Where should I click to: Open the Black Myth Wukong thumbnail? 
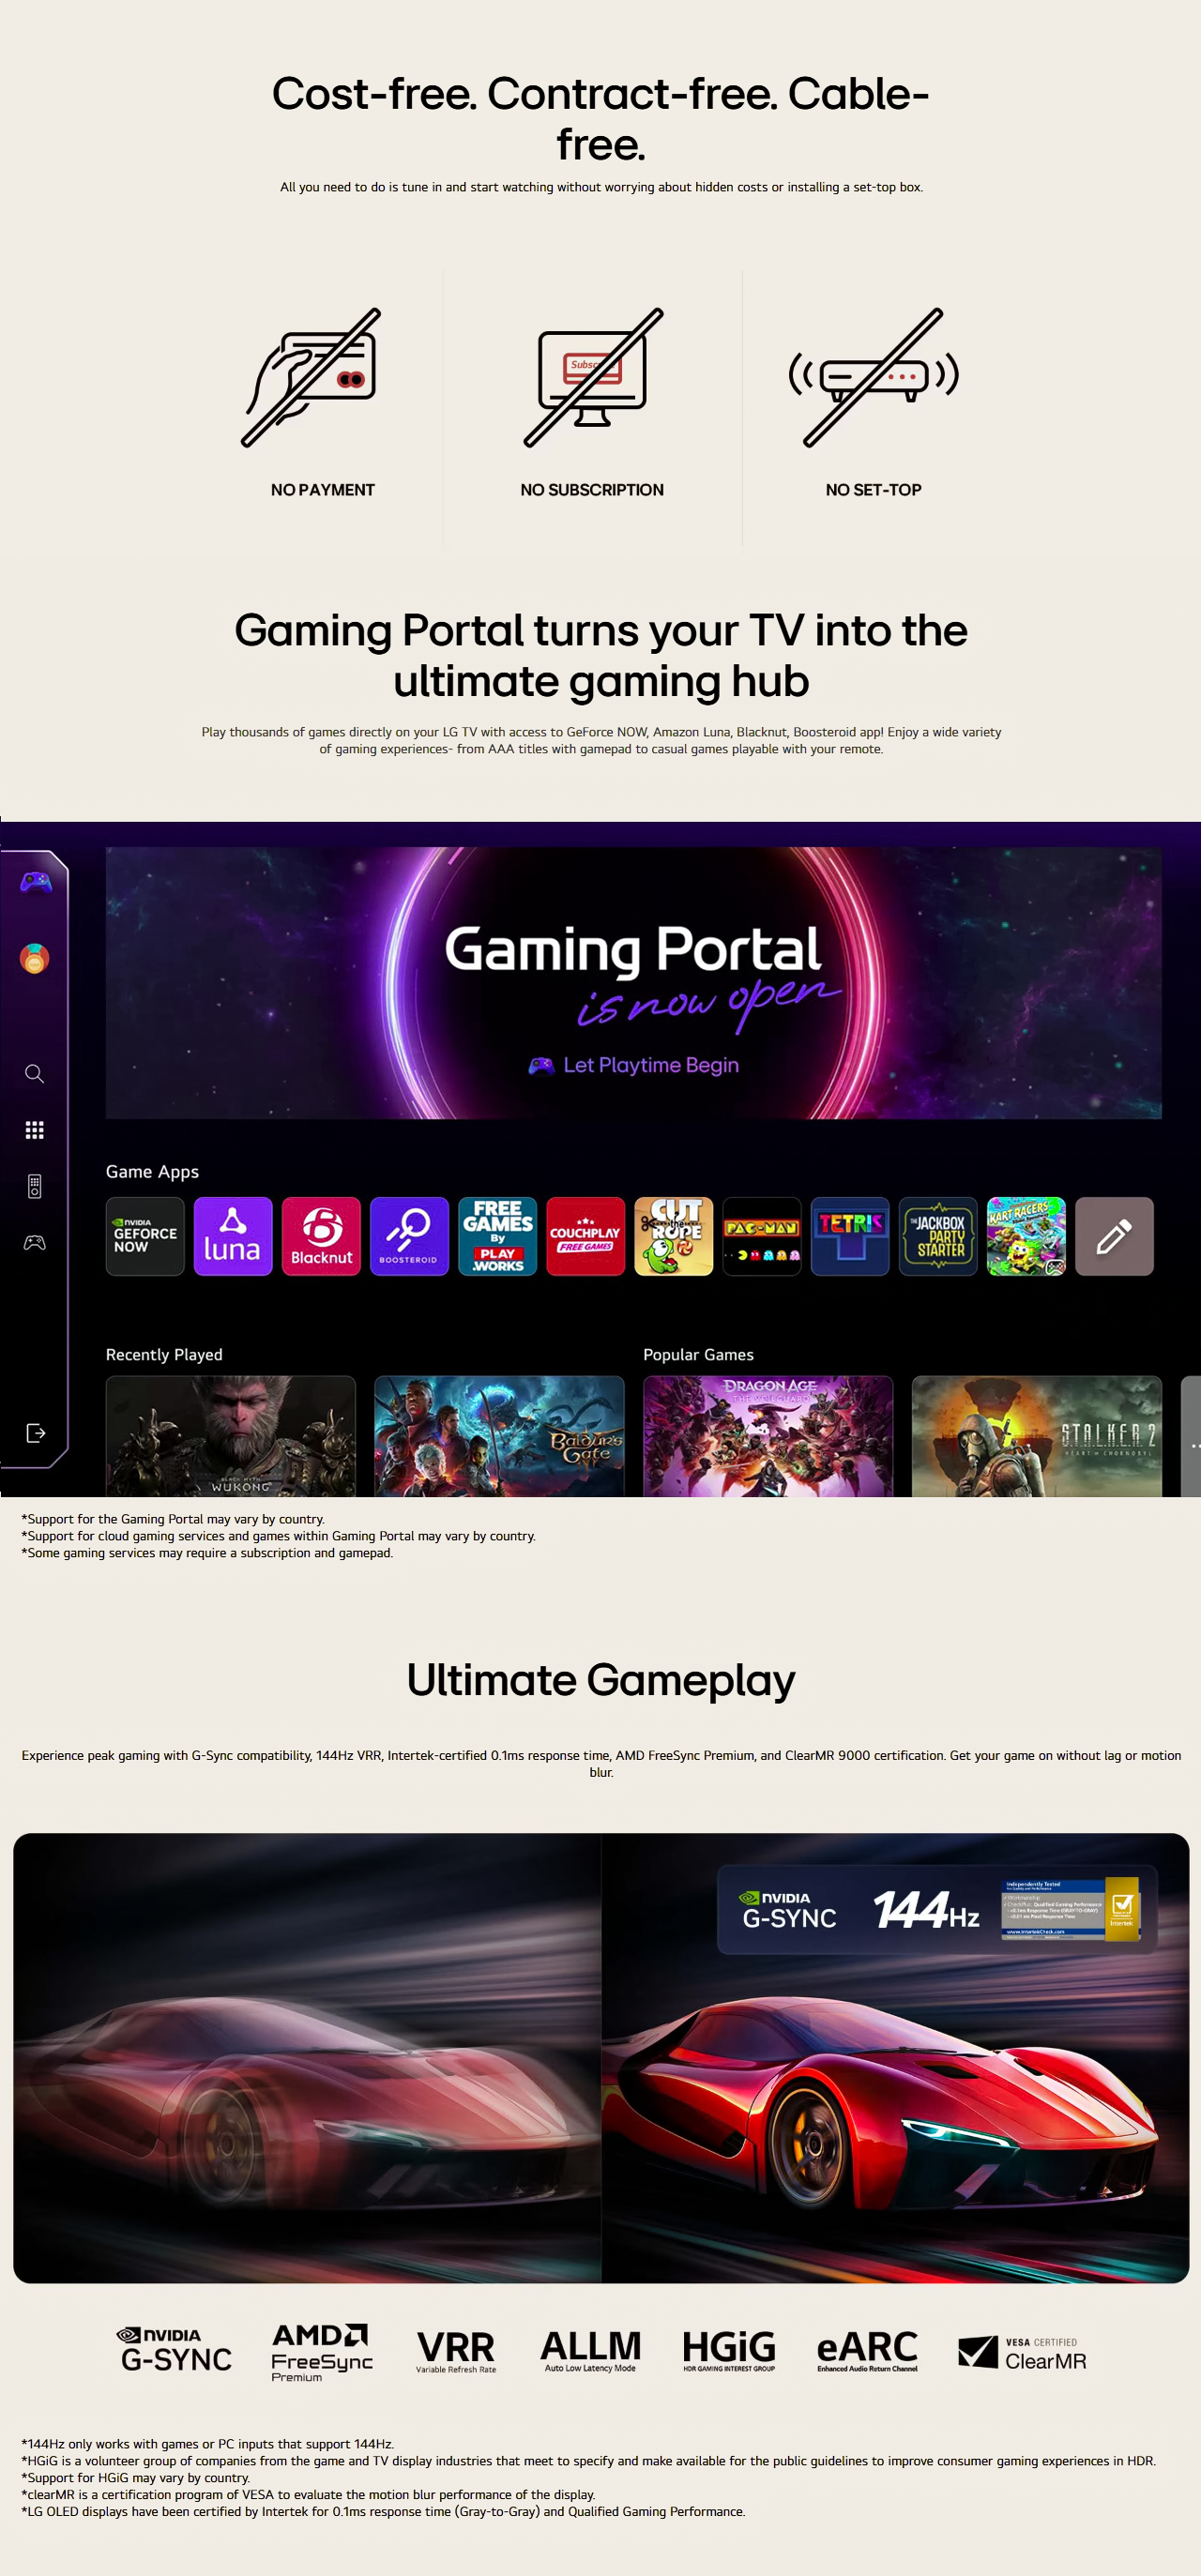click(231, 1436)
